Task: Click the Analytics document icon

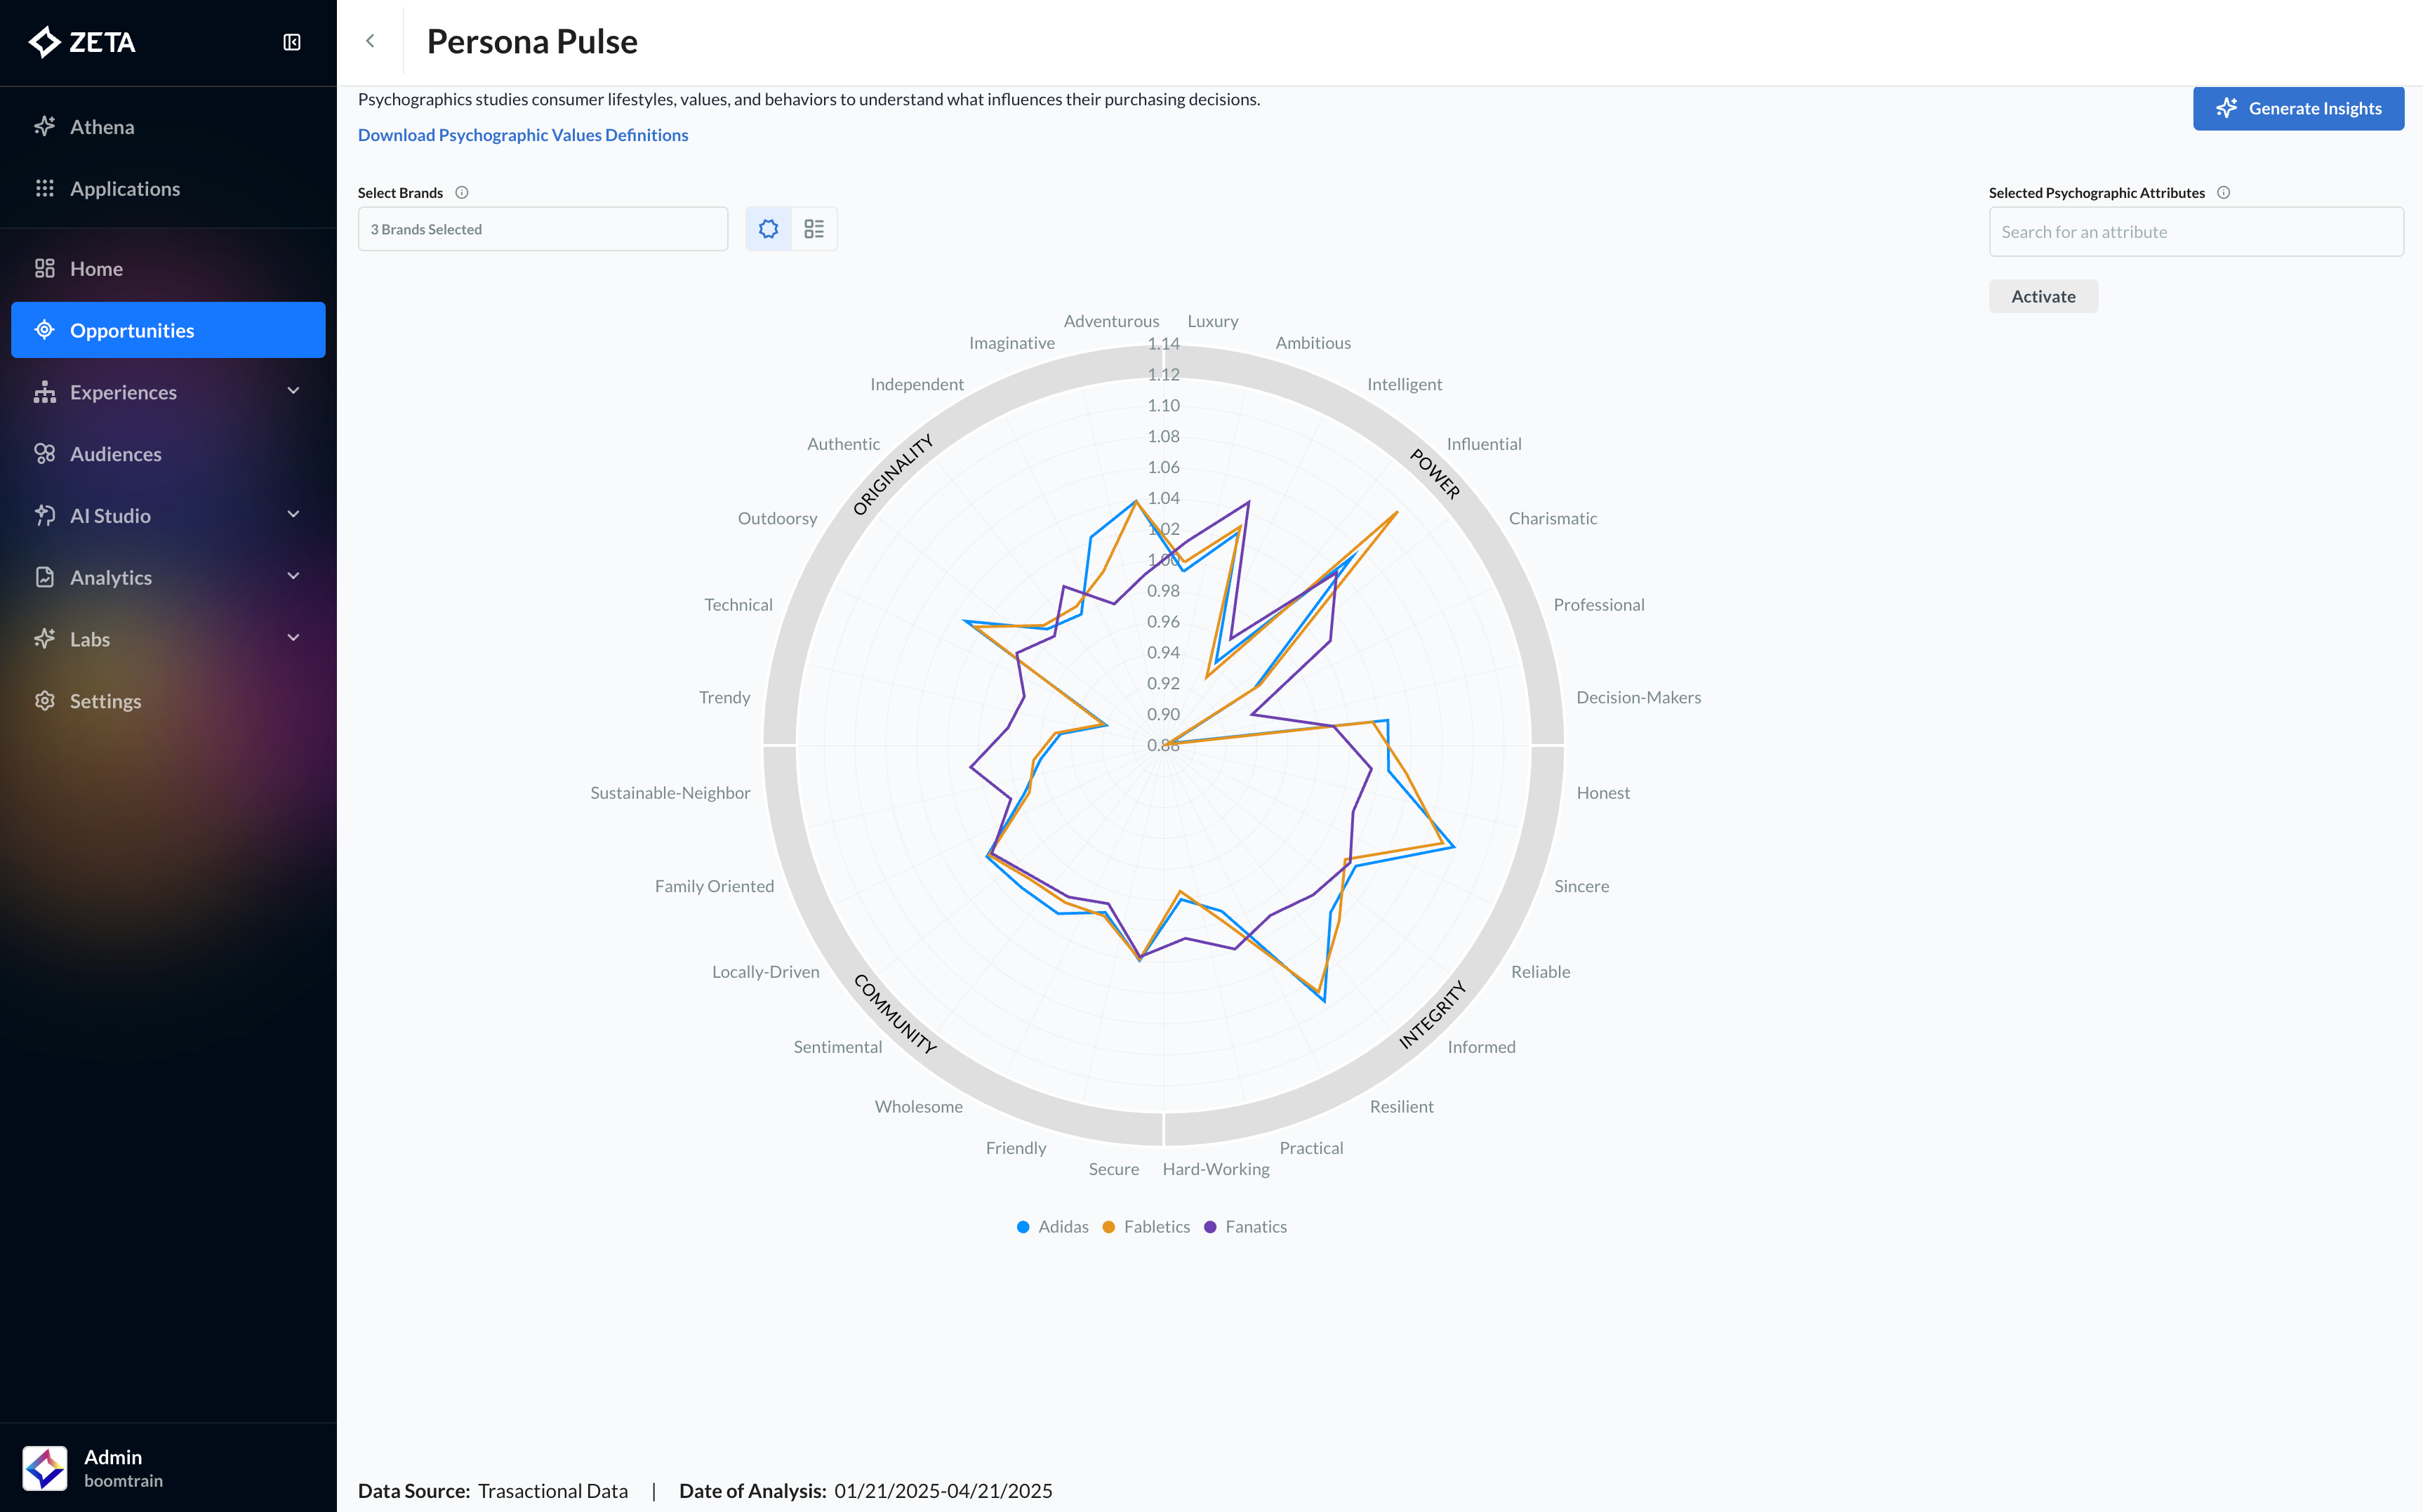Action: point(44,577)
